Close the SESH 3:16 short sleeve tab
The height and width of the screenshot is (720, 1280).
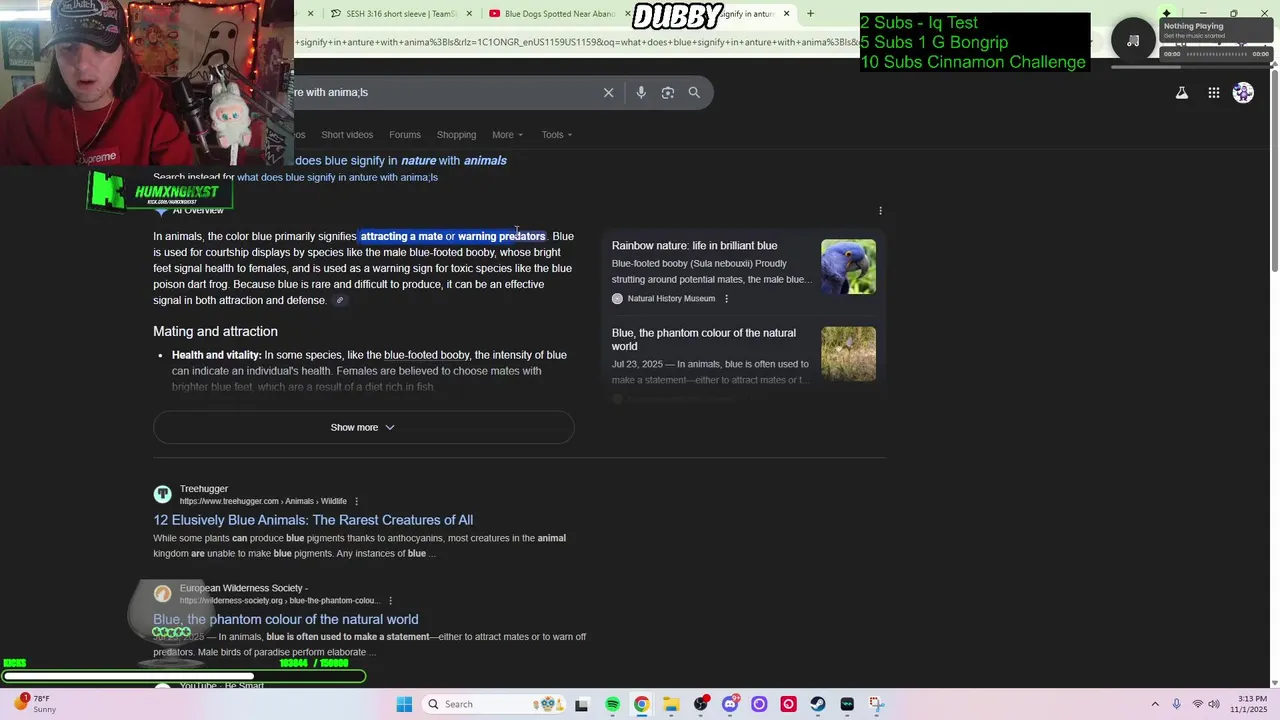click(x=469, y=14)
